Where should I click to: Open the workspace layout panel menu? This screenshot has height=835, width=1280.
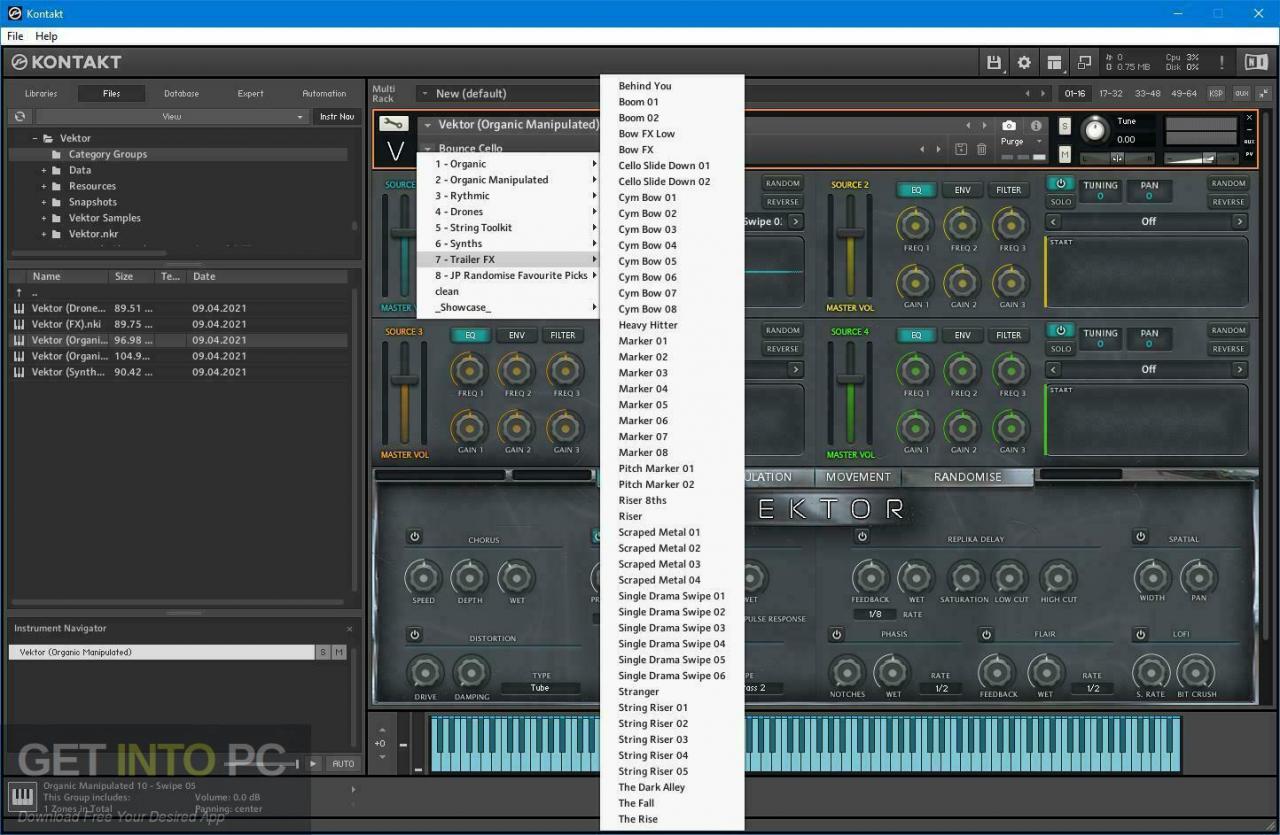coord(1054,62)
